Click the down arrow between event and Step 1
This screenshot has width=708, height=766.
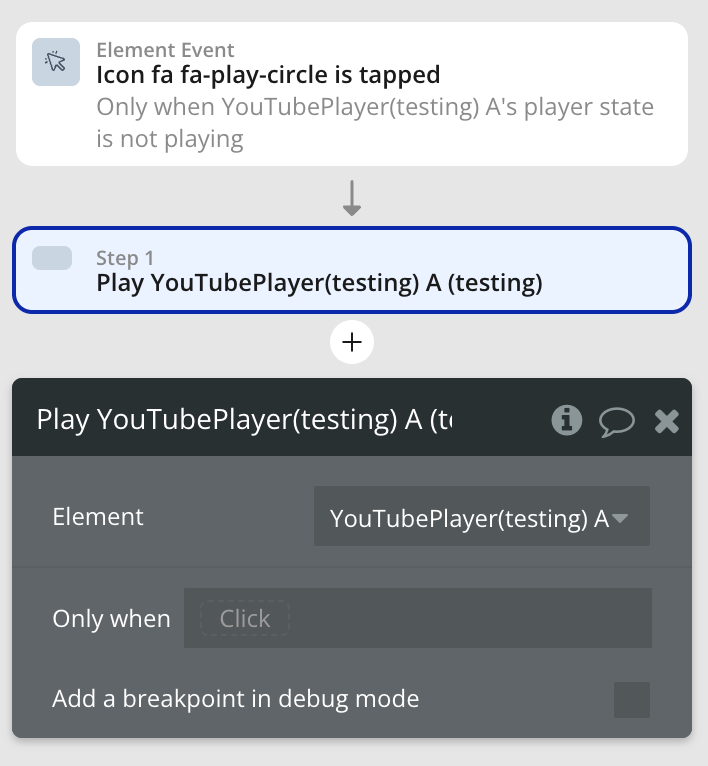pyautogui.click(x=352, y=198)
